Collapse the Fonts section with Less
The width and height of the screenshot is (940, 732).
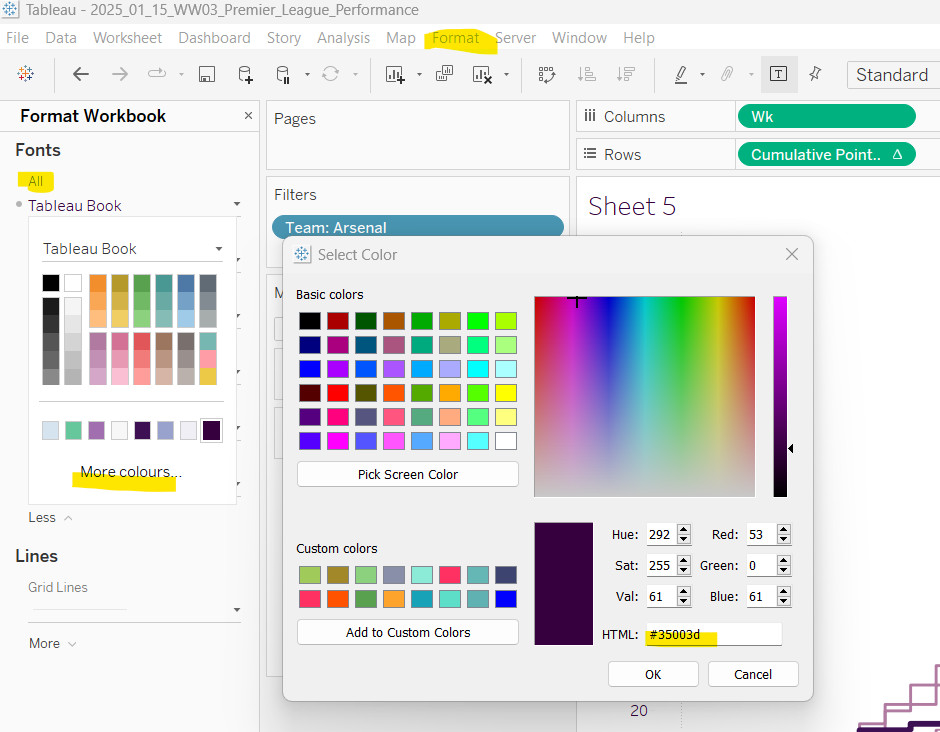pyautogui.click(x=50, y=517)
